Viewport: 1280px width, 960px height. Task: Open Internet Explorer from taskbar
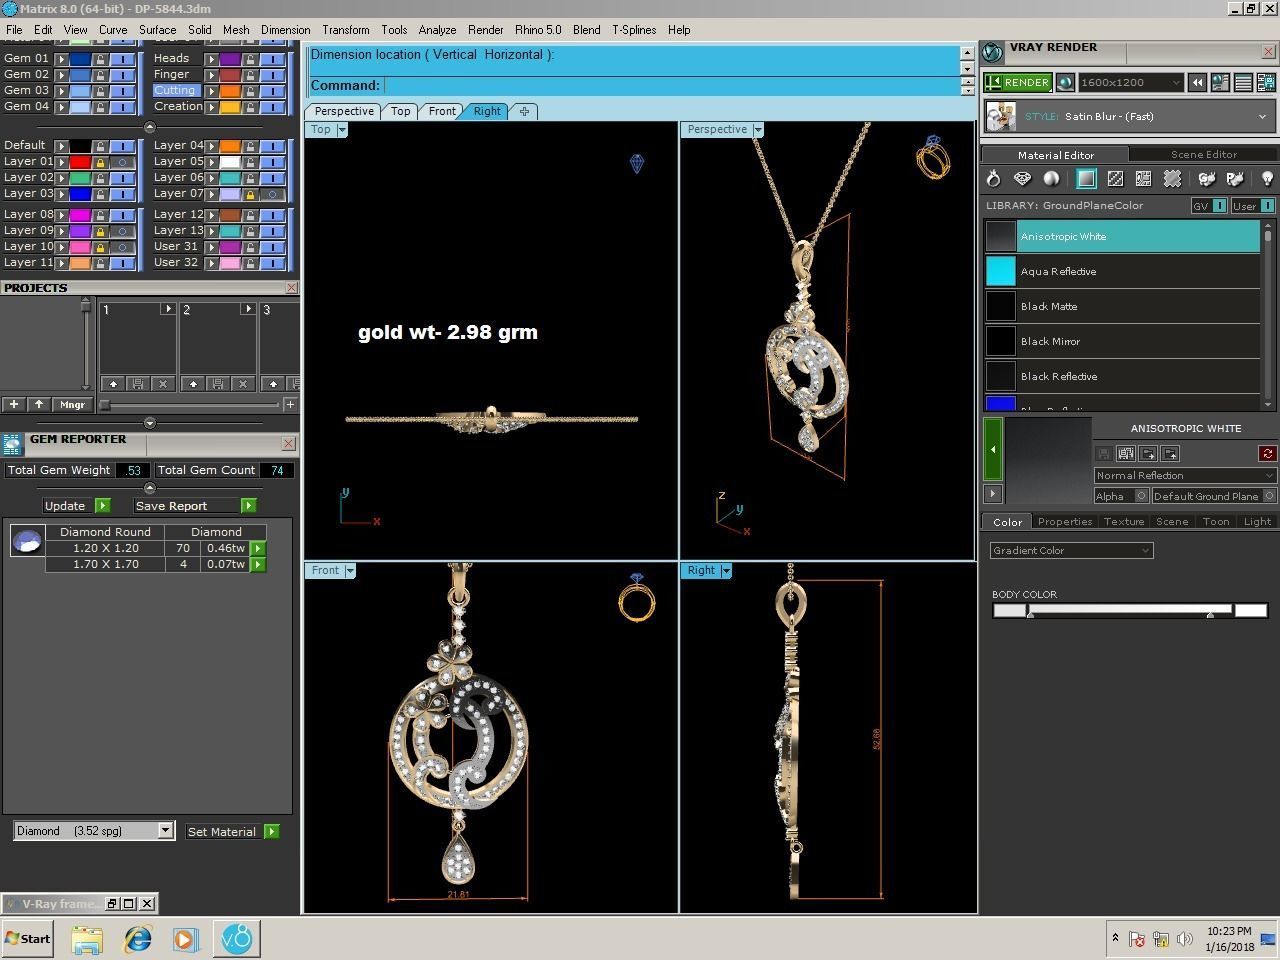(137, 939)
